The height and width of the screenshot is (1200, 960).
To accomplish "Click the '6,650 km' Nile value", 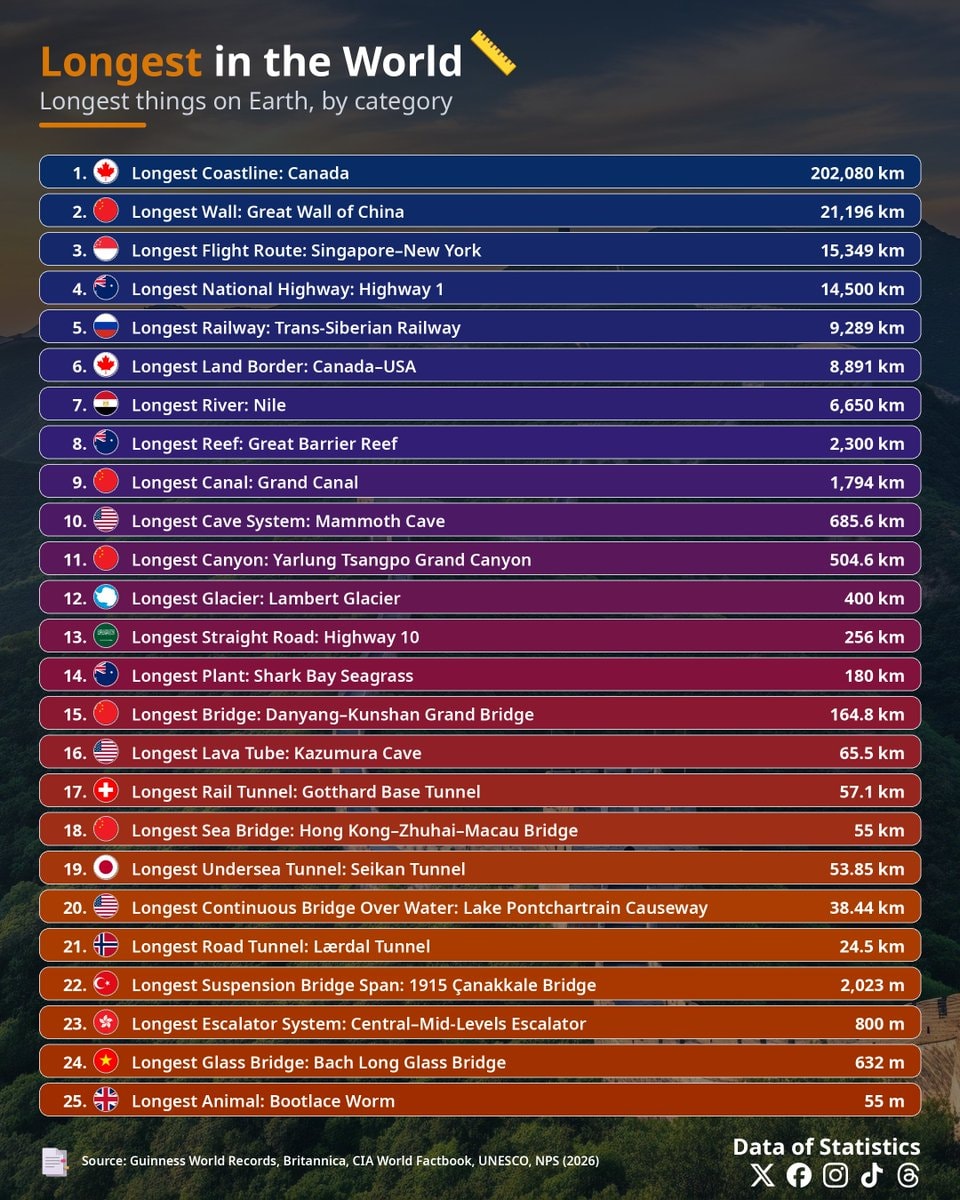I will click(867, 405).
